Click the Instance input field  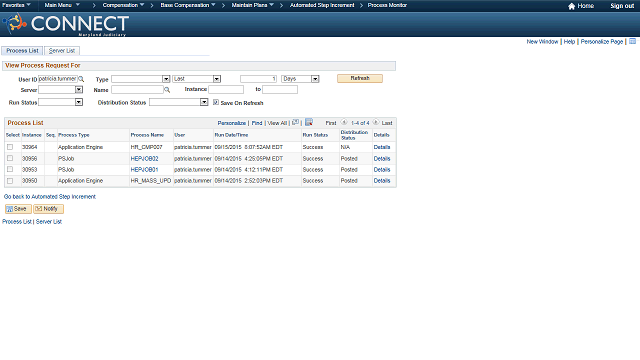point(226,89)
